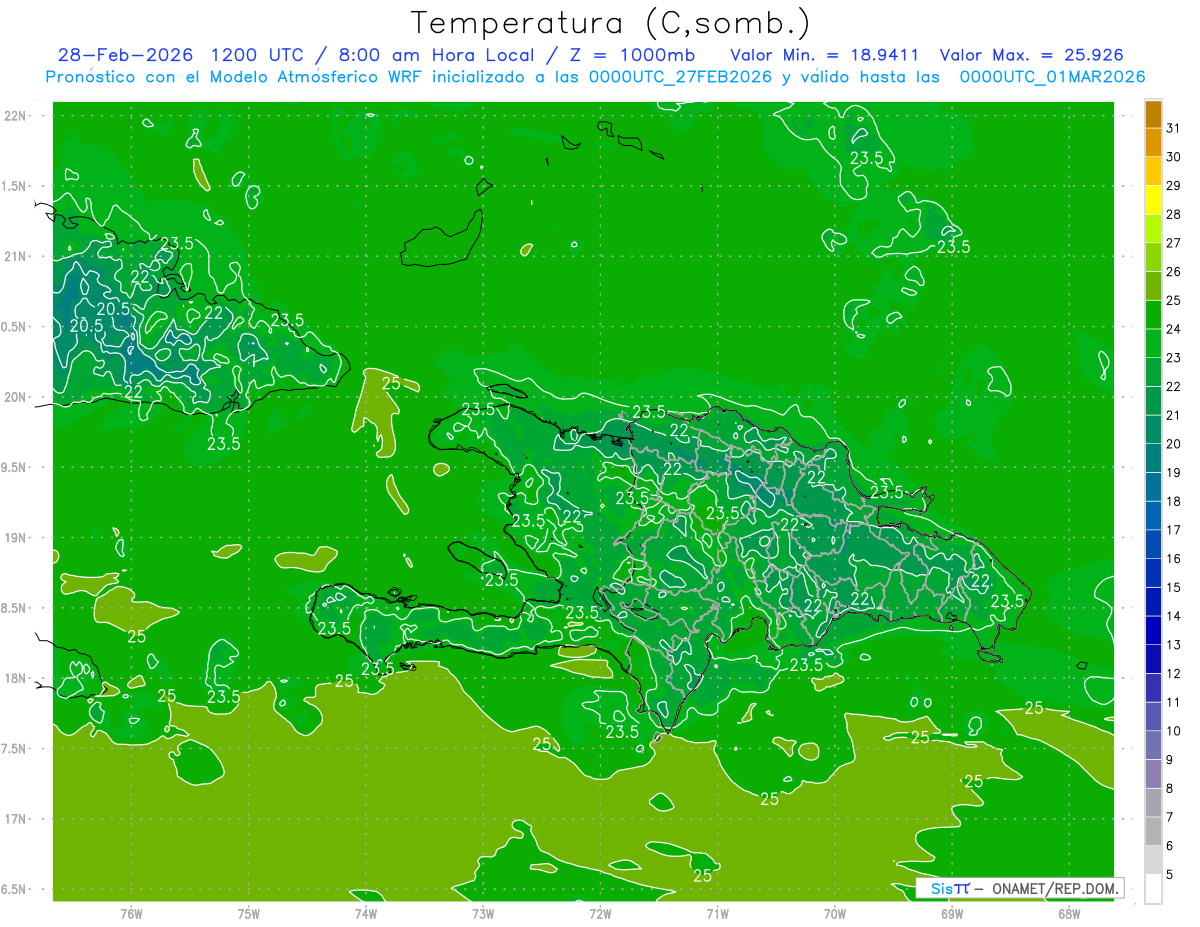Click the '19N' latitude axis label
1200x927 pixels.
click(x=14, y=538)
